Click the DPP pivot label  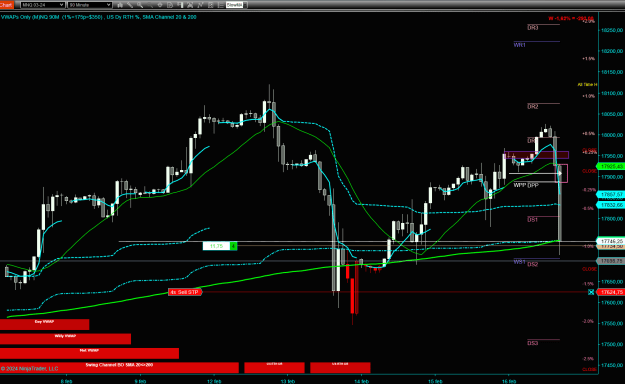click(x=533, y=185)
